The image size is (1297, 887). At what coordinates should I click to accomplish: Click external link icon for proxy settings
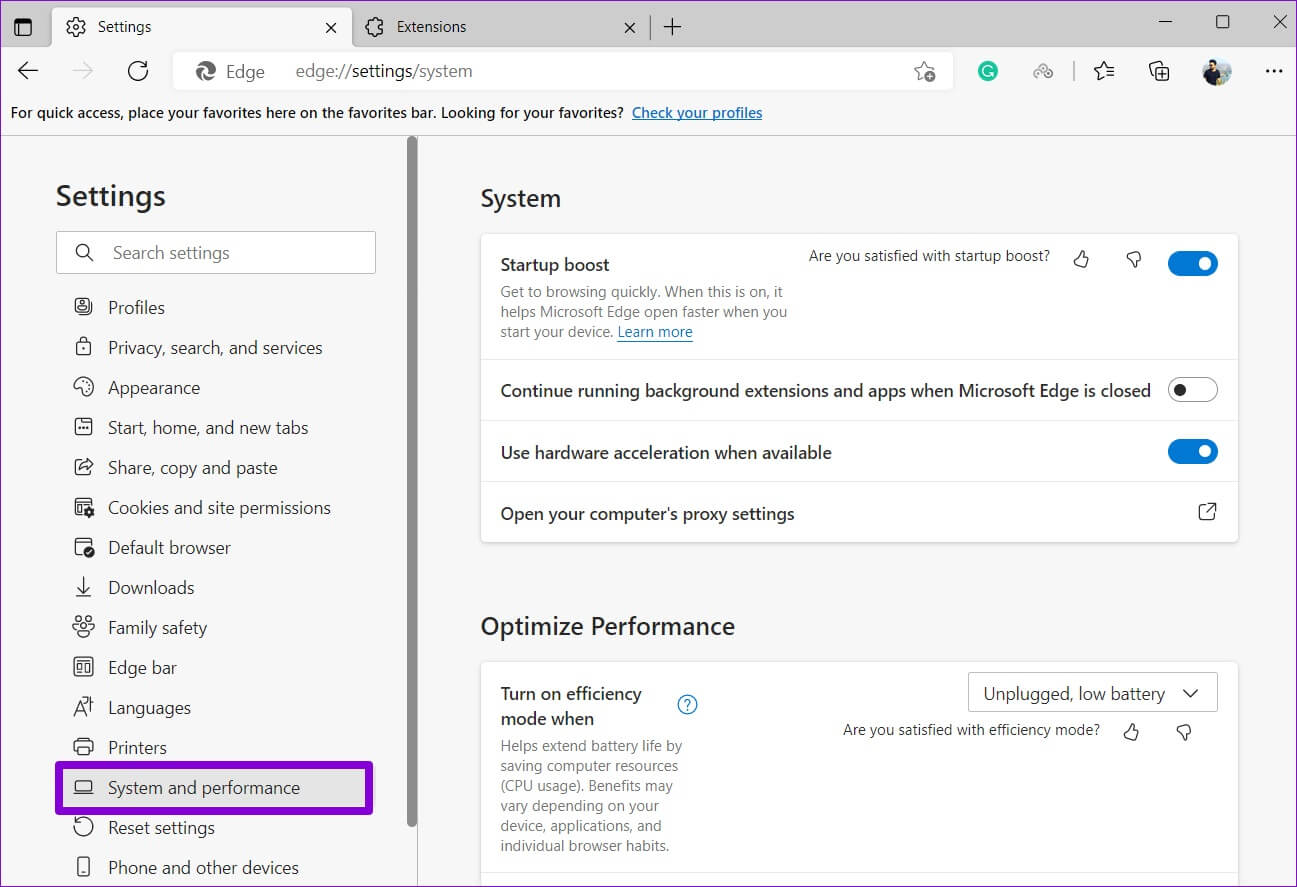coord(1207,512)
